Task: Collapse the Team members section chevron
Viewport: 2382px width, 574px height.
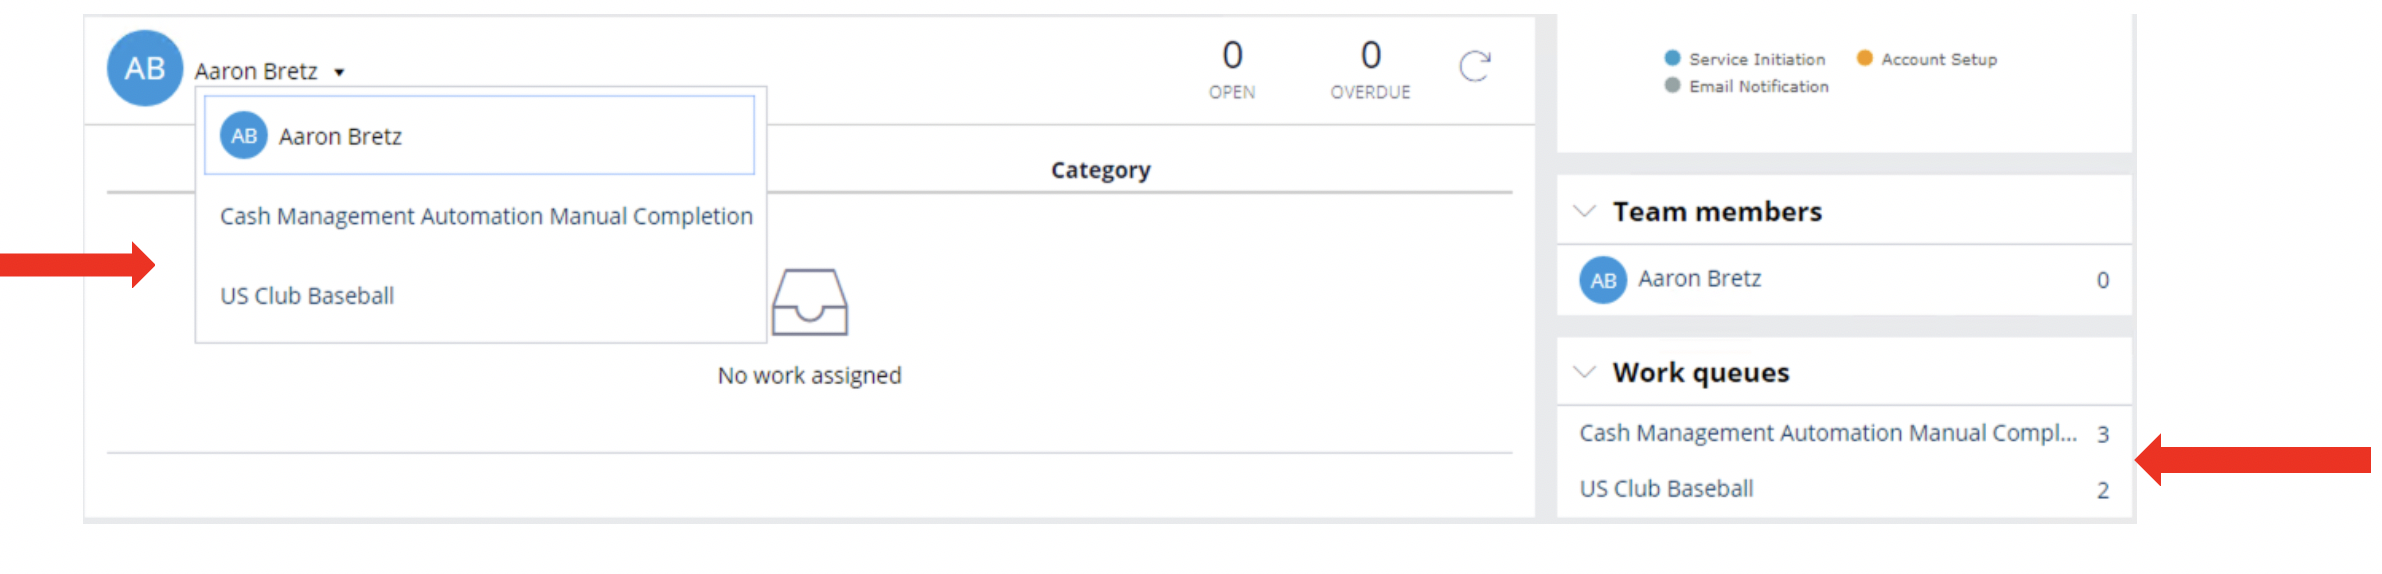Action: click(x=1584, y=211)
